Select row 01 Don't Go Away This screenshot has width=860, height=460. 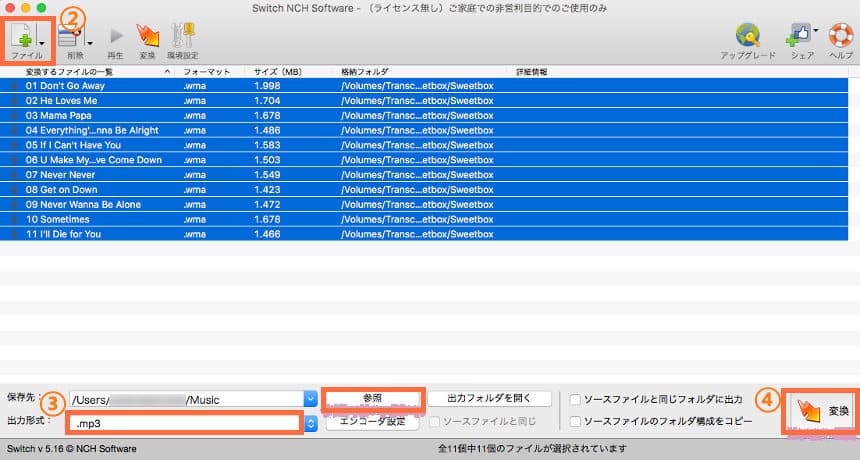point(424,86)
